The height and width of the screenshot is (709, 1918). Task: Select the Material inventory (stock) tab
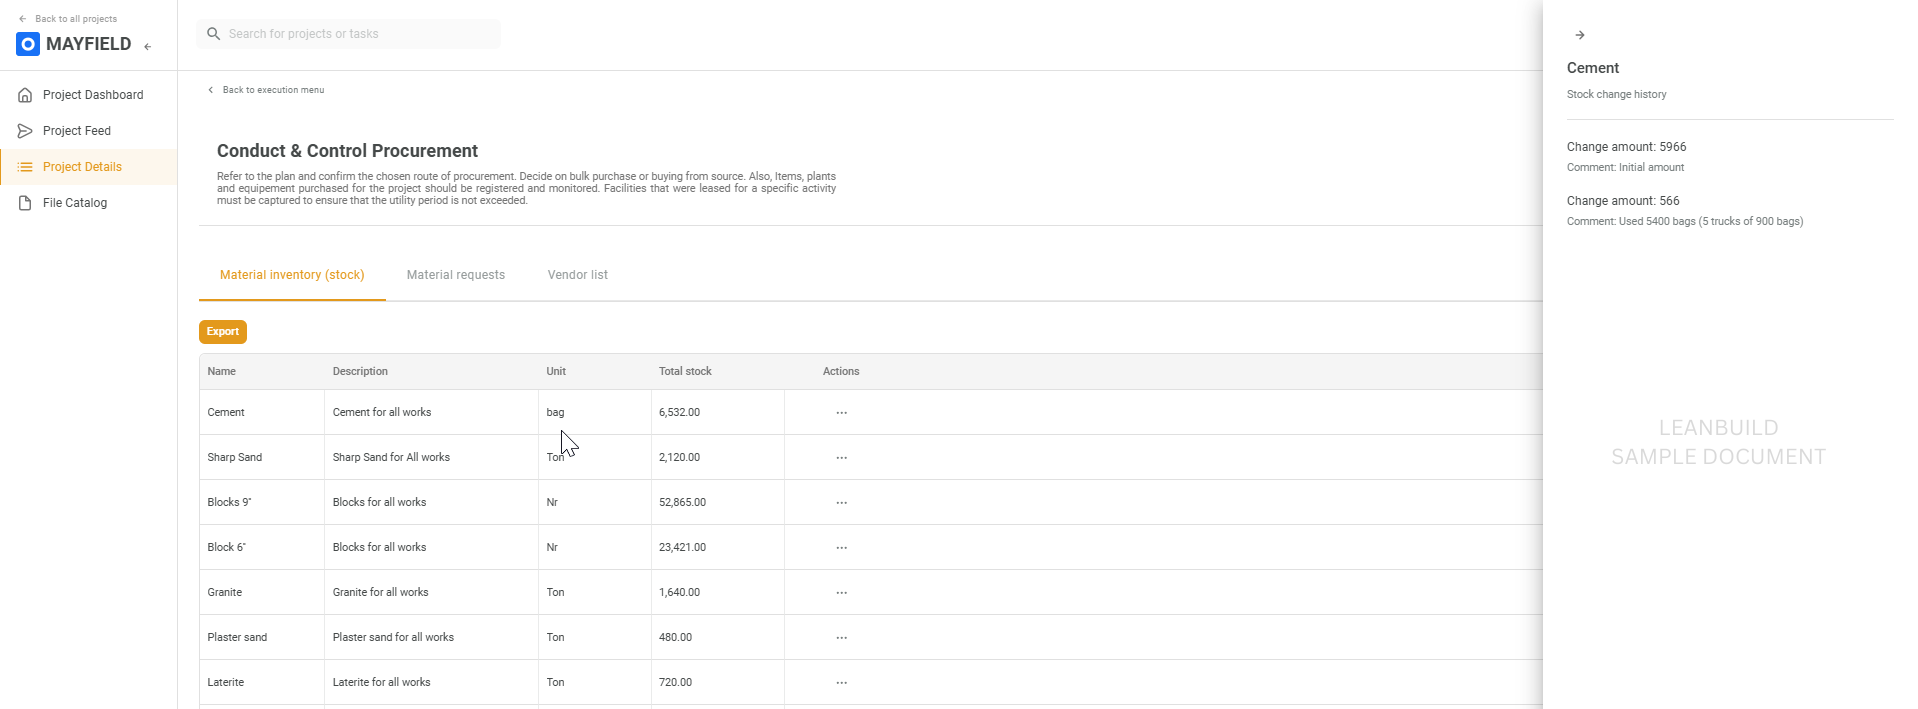[x=292, y=275]
